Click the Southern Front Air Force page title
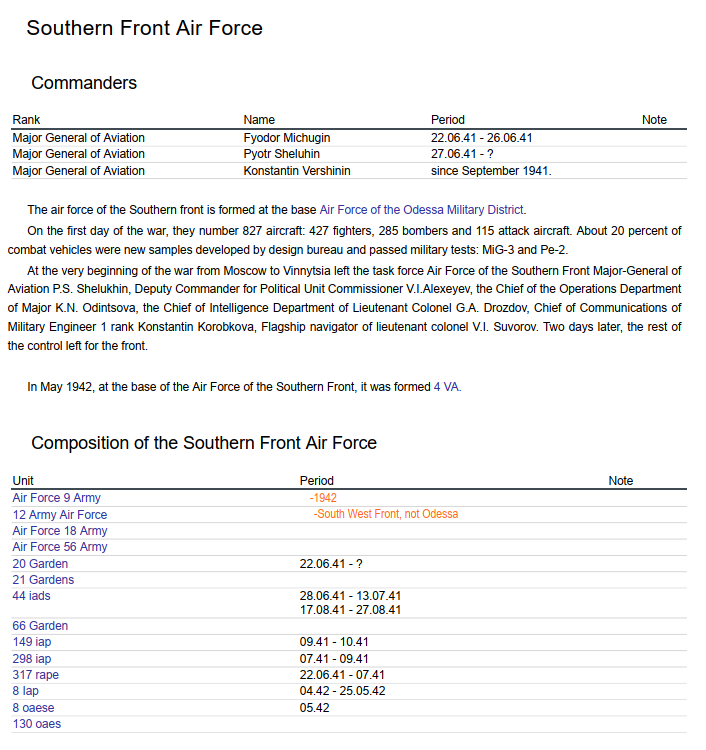The height and width of the screenshot is (750, 706). click(144, 28)
